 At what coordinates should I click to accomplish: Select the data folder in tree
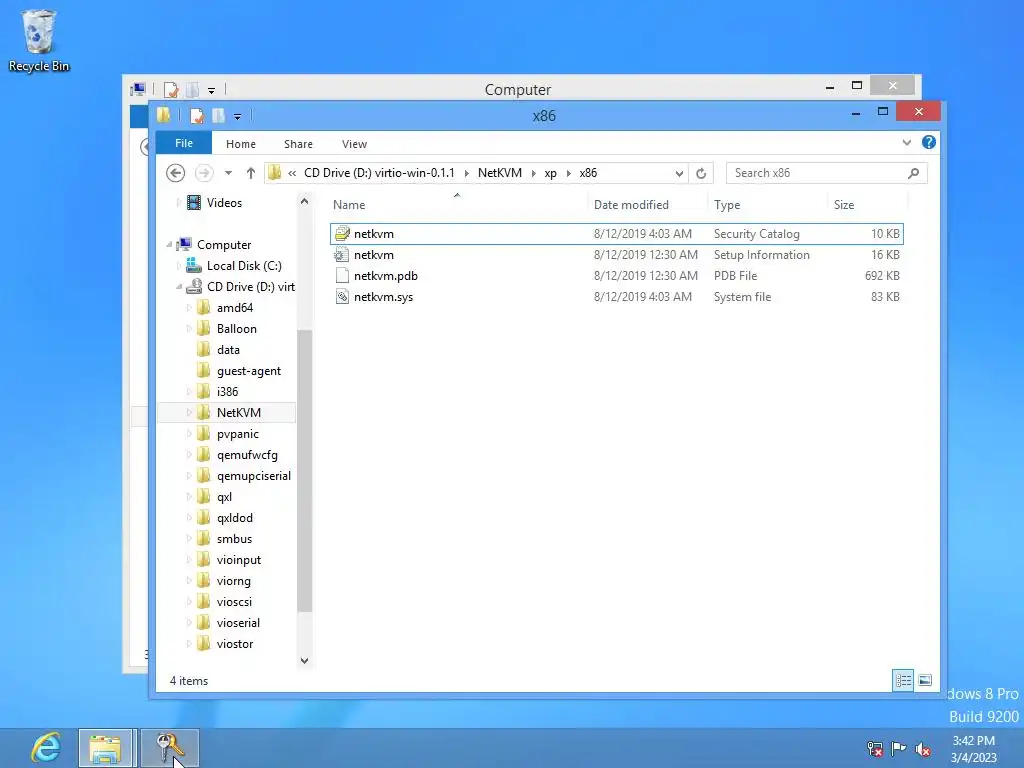pos(228,350)
